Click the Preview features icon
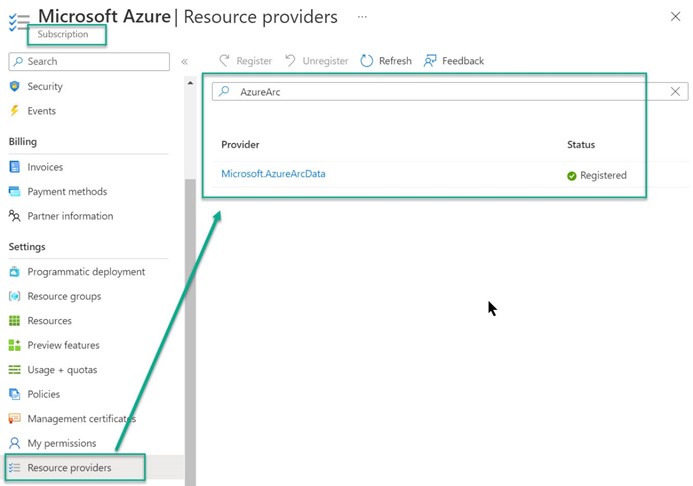The image size is (693, 486). (15, 346)
